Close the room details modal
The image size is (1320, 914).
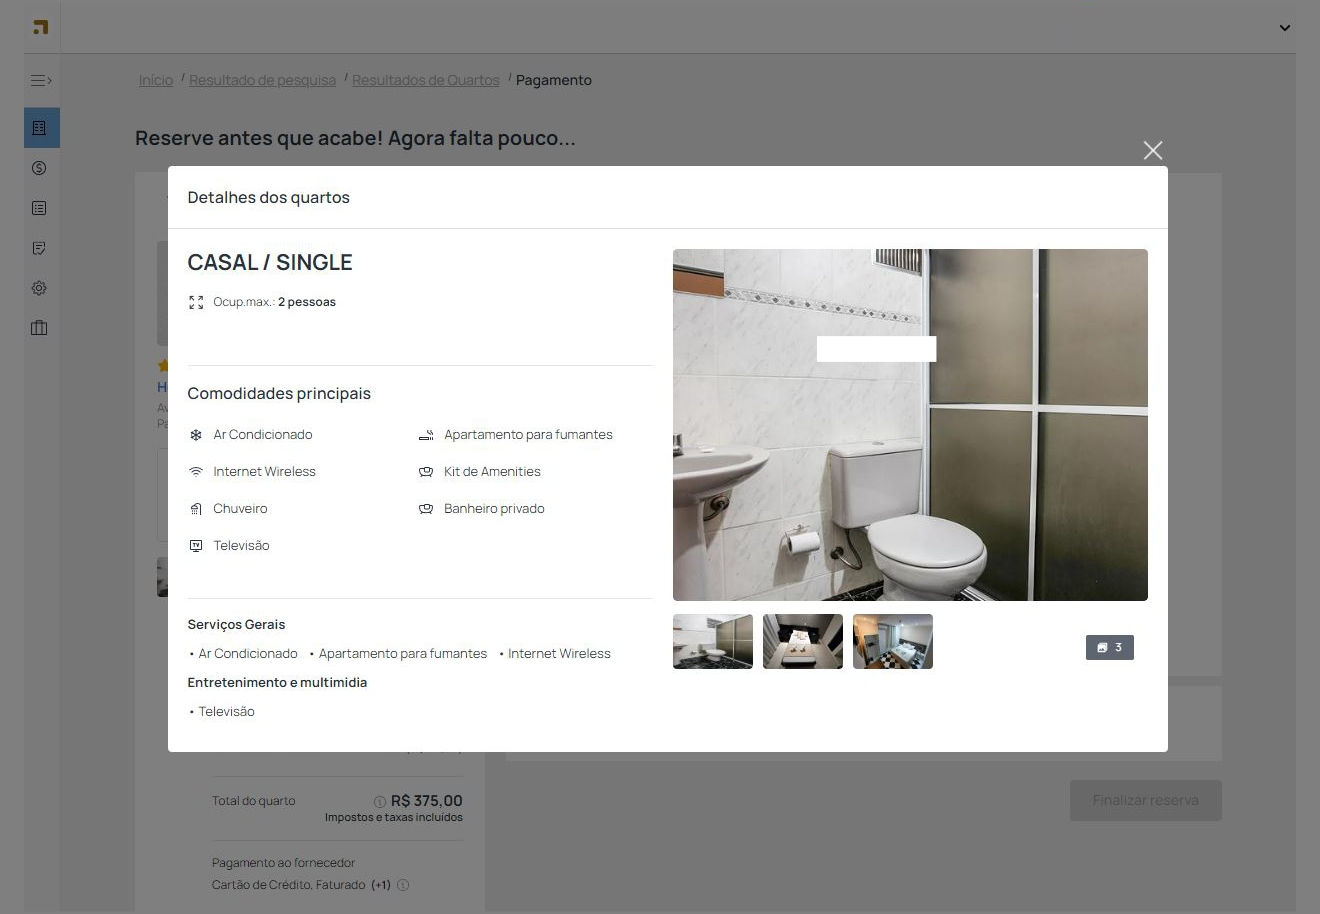click(x=1152, y=150)
